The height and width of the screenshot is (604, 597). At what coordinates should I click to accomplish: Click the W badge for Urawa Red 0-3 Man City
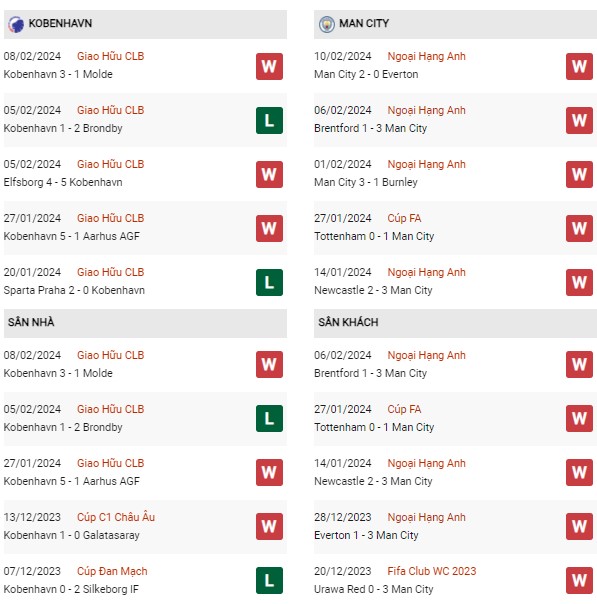[x=579, y=581]
